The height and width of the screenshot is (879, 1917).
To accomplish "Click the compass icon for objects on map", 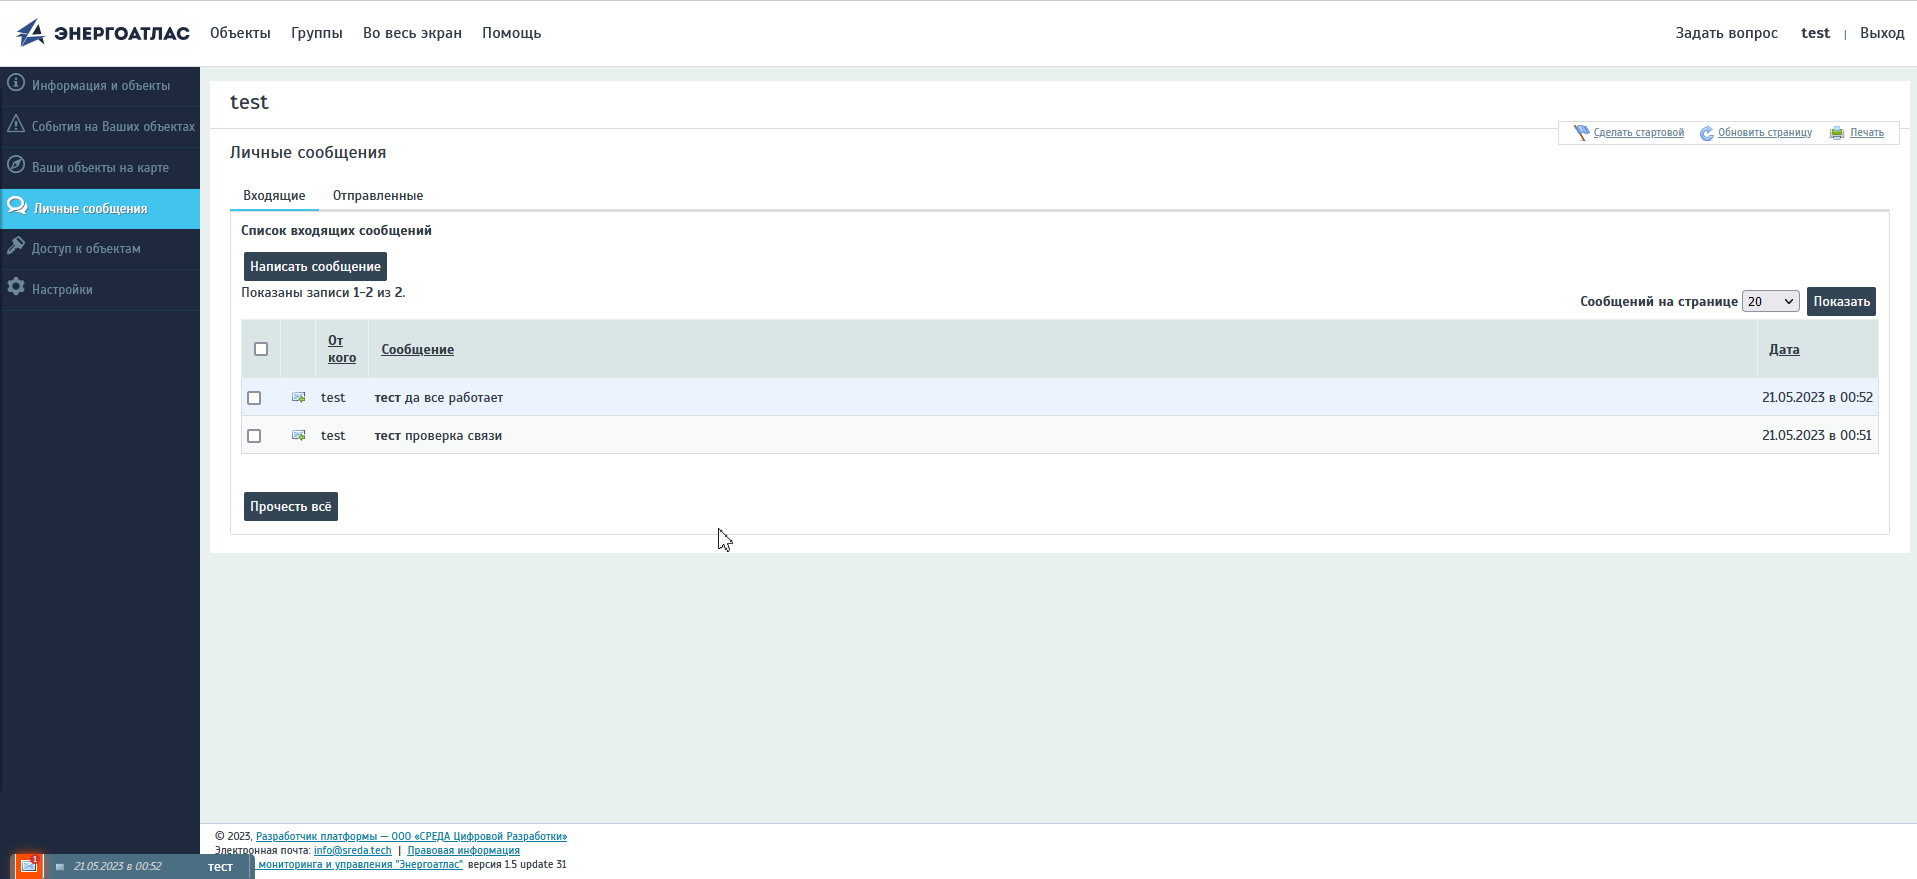I will click(16, 165).
